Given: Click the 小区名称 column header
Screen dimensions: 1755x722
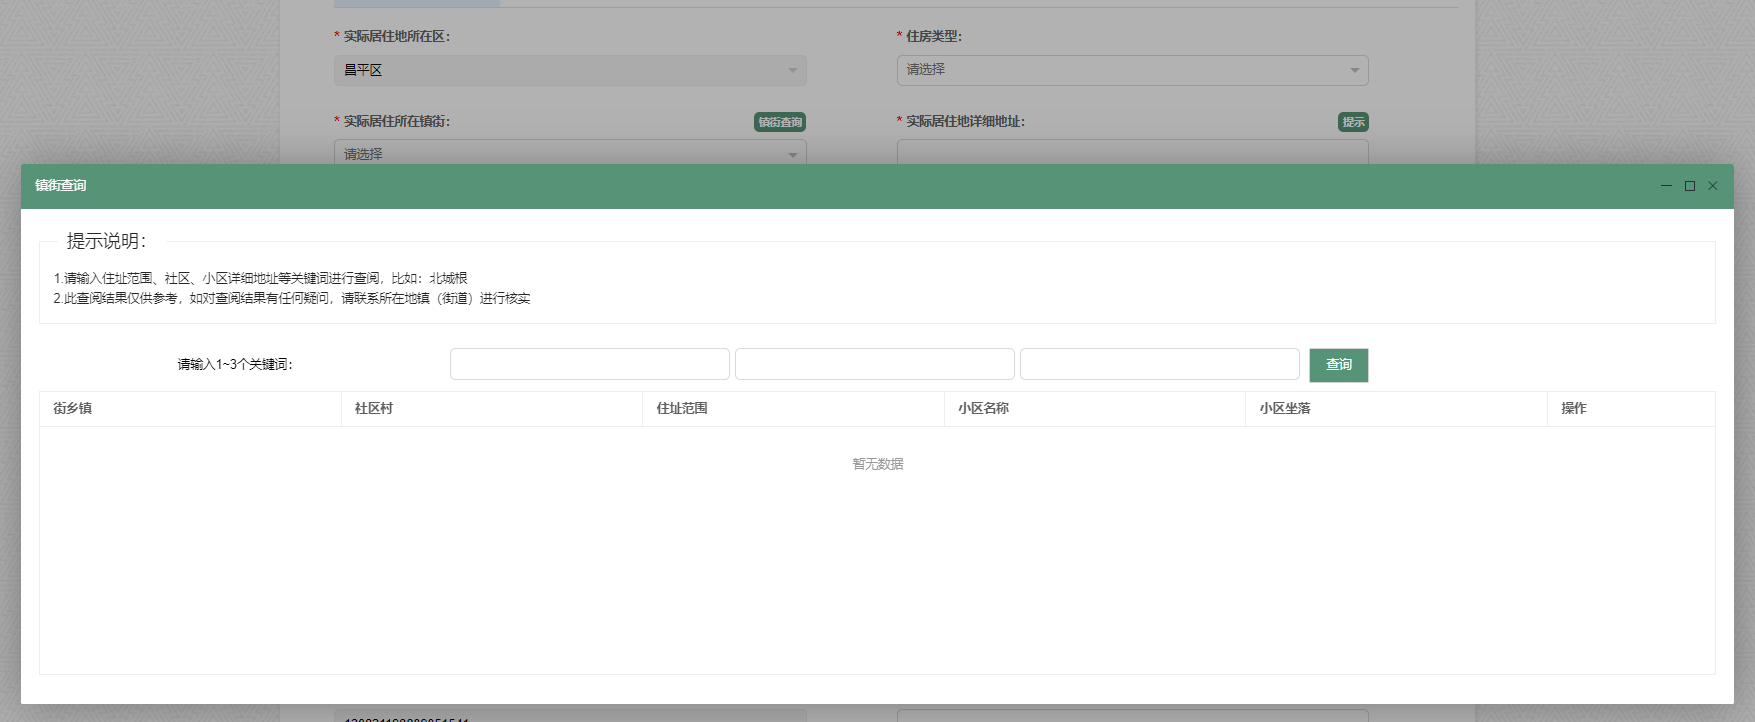Looking at the screenshot, I should click(983, 408).
